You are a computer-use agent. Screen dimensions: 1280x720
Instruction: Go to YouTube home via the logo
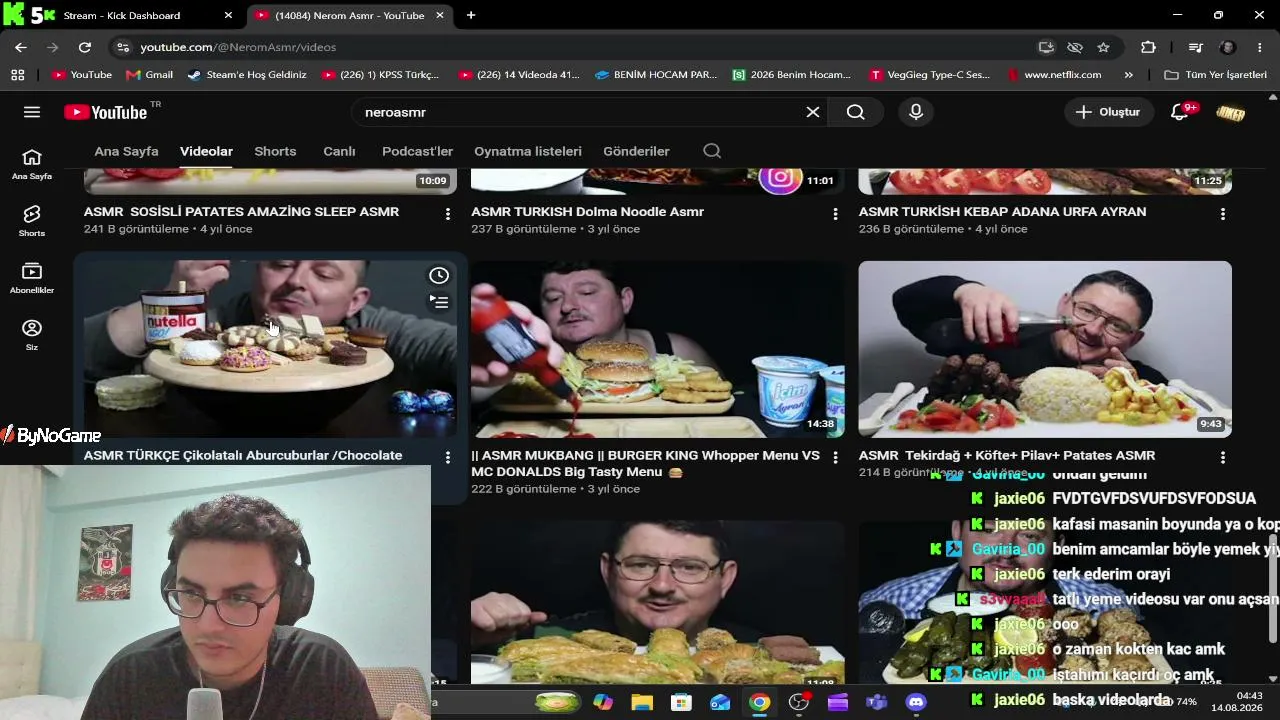tap(105, 112)
